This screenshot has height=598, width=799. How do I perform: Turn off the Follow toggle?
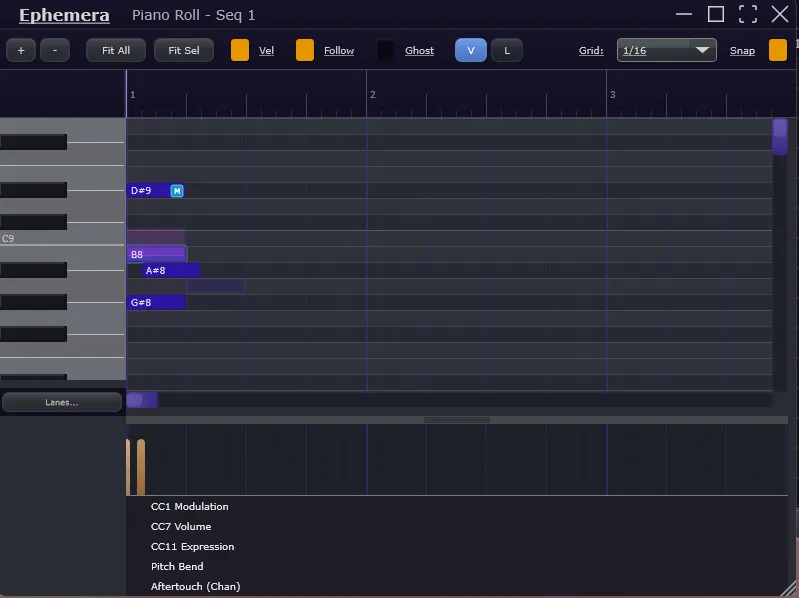pos(305,50)
